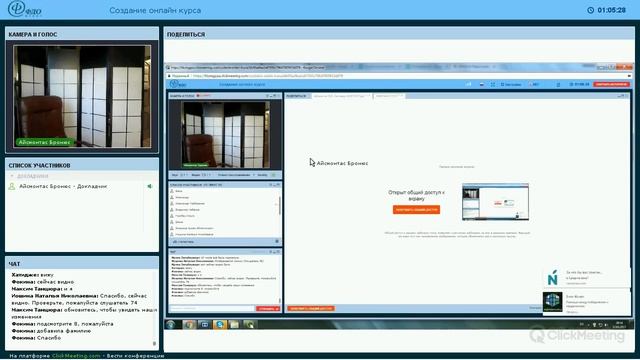Open the folder icon in the shared taskbar
The height and width of the screenshot is (360, 640).
[x=234, y=324]
